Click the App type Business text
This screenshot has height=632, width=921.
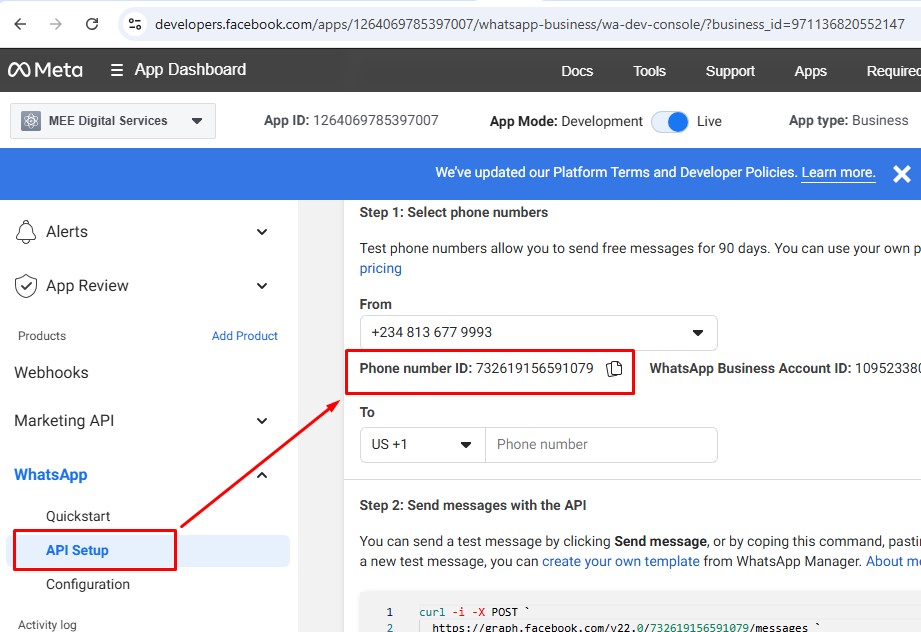[848, 120]
